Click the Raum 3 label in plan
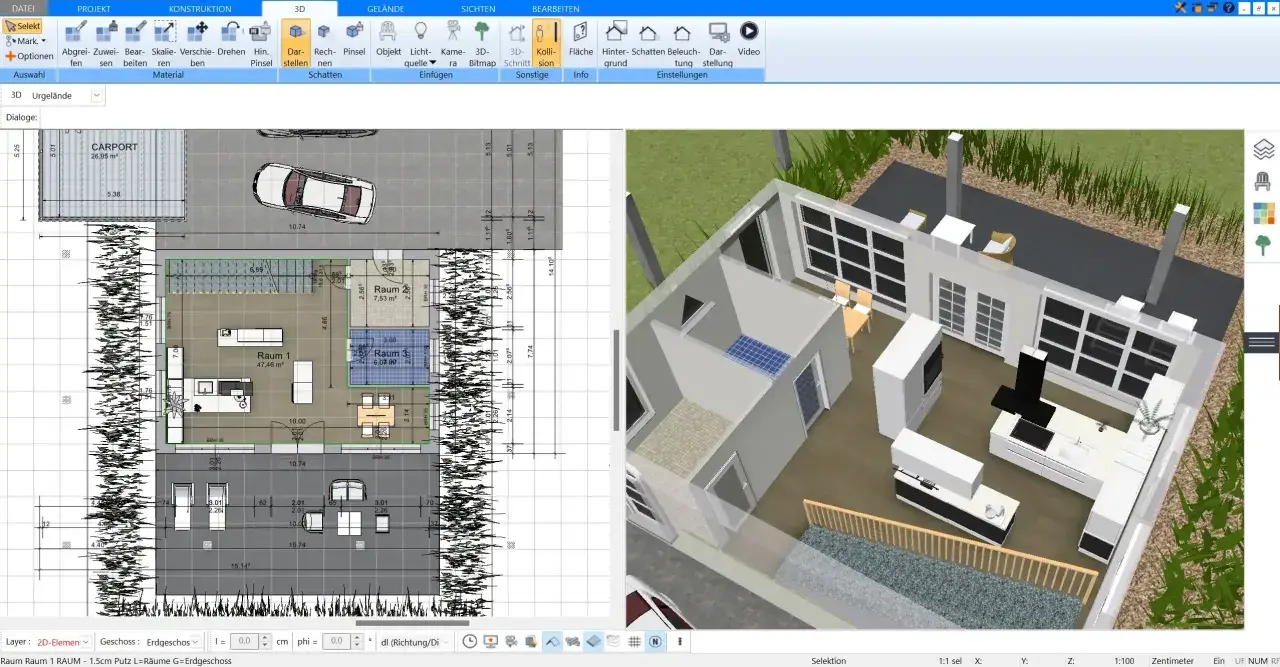Image resolution: width=1280 pixels, height=667 pixels. coord(391,354)
